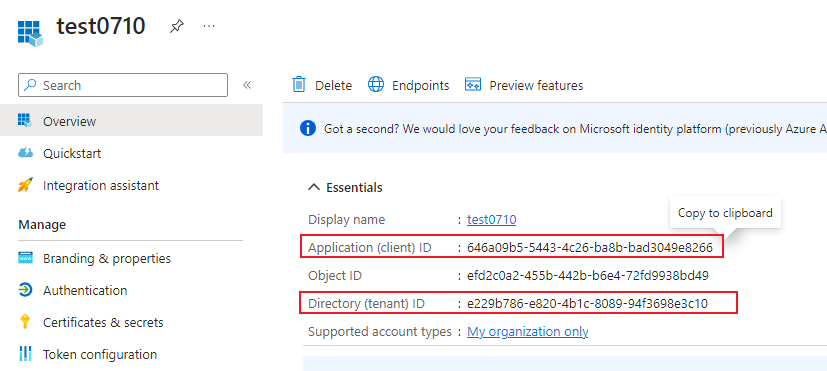Click the Delete trash can icon

pyautogui.click(x=299, y=84)
